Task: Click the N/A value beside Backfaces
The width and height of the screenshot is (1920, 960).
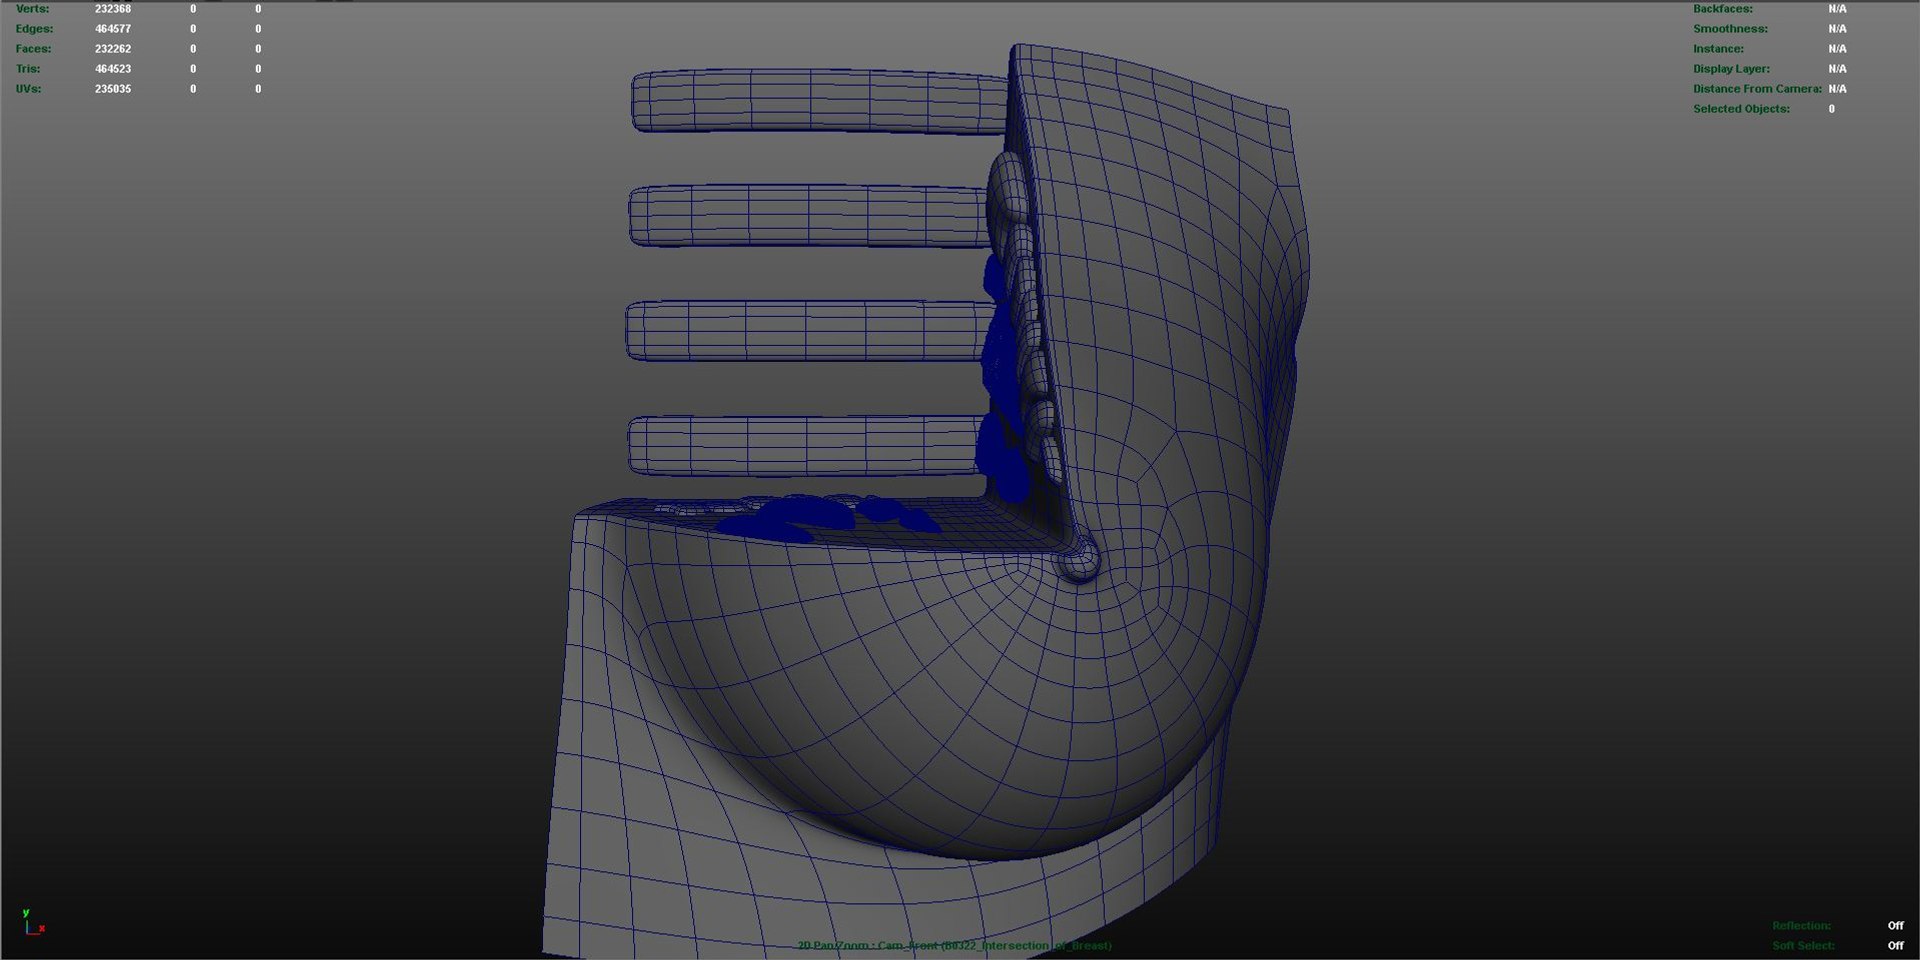Action: pyautogui.click(x=1837, y=9)
